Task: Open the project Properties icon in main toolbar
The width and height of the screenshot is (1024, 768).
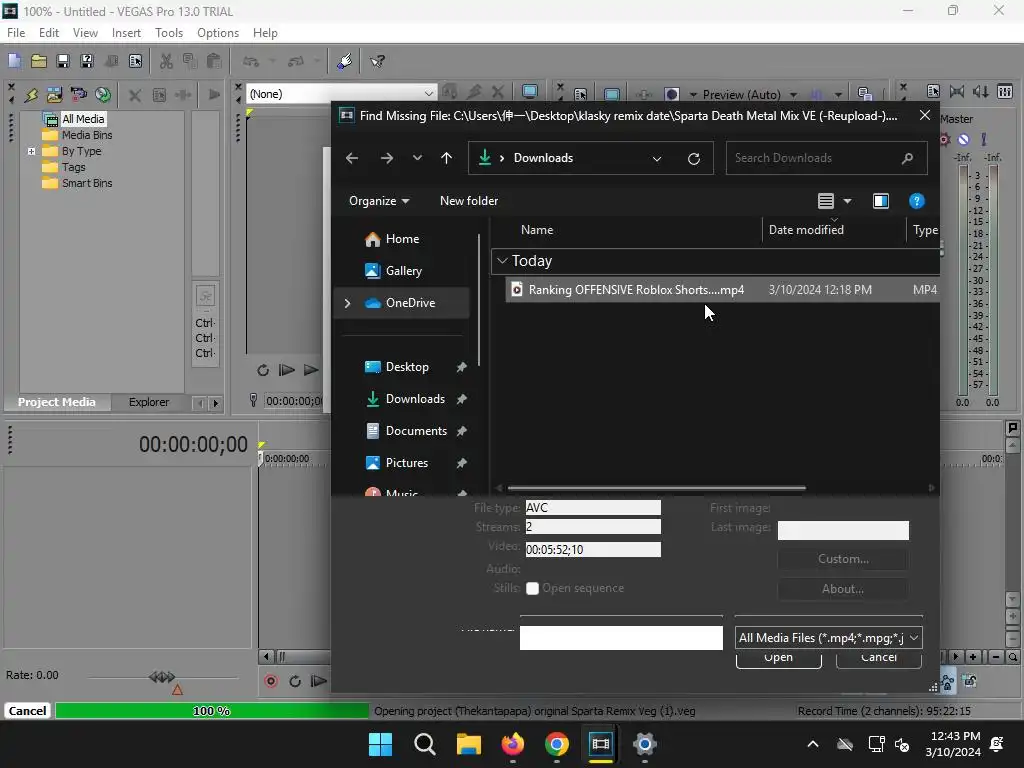Action: [x=135, y=61]
